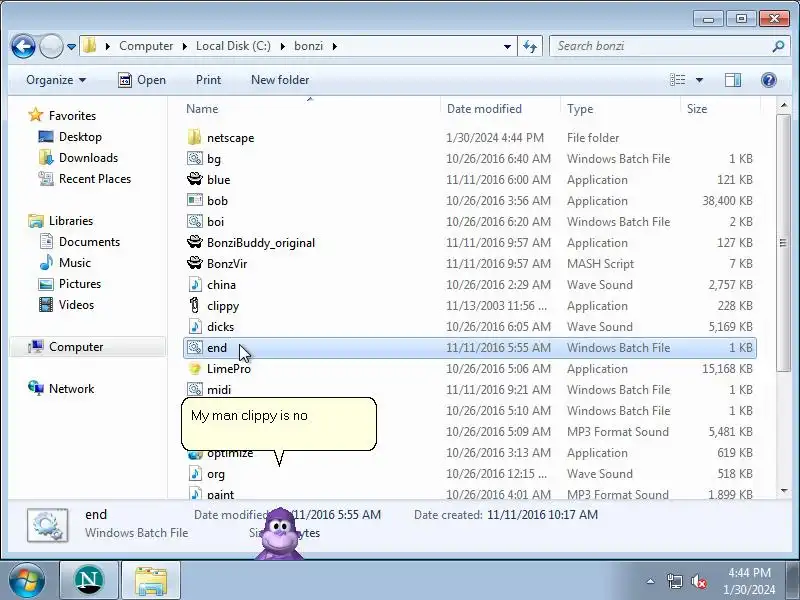Toggle the preview pane button
This screenshot has width=800, height=600.
(733, 80)
